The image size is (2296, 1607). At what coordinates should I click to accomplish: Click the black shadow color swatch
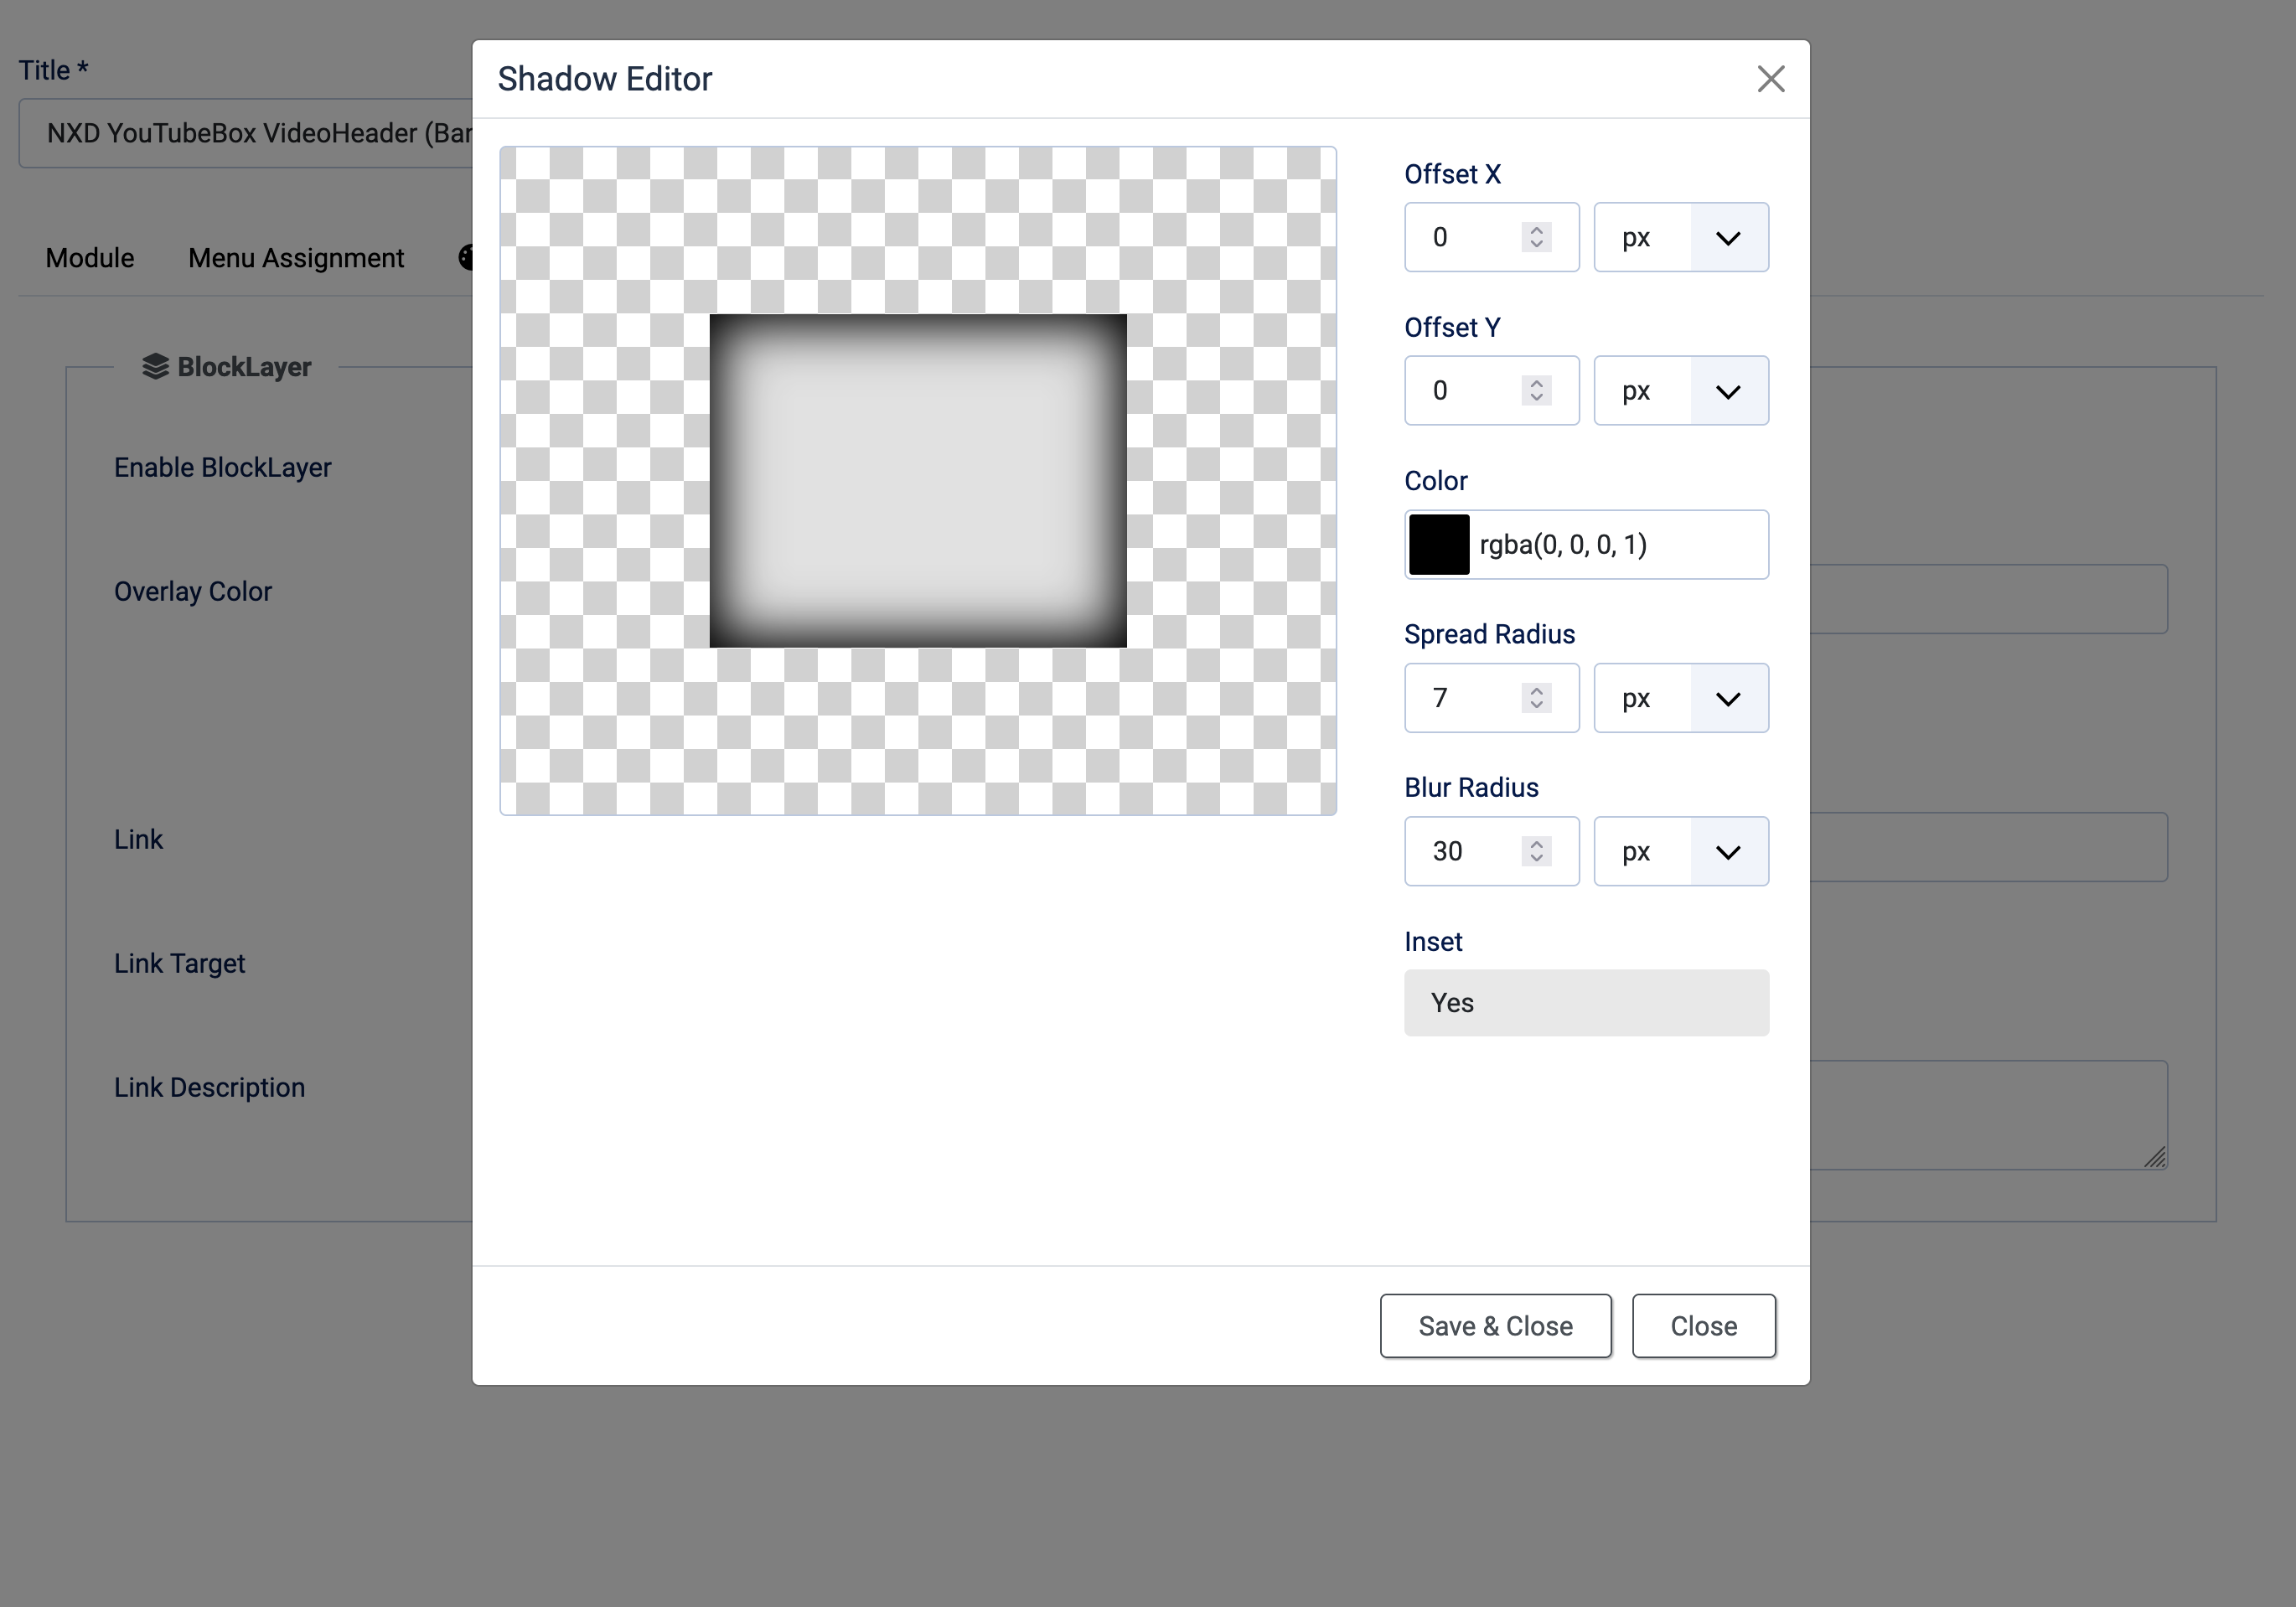1438,545
